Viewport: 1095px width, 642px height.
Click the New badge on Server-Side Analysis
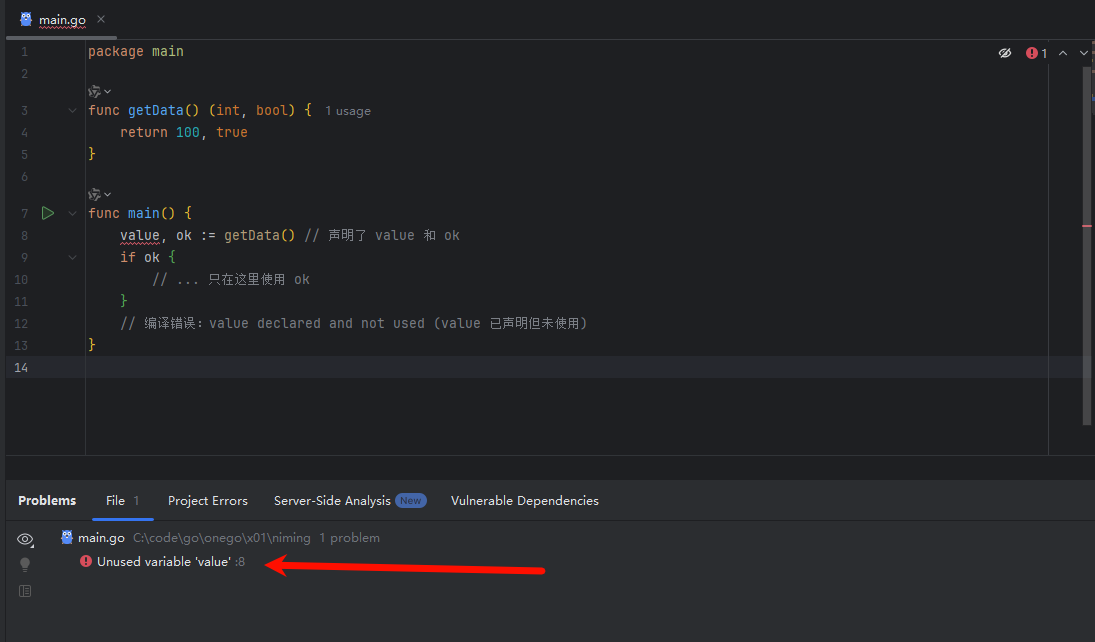(411, 501)
